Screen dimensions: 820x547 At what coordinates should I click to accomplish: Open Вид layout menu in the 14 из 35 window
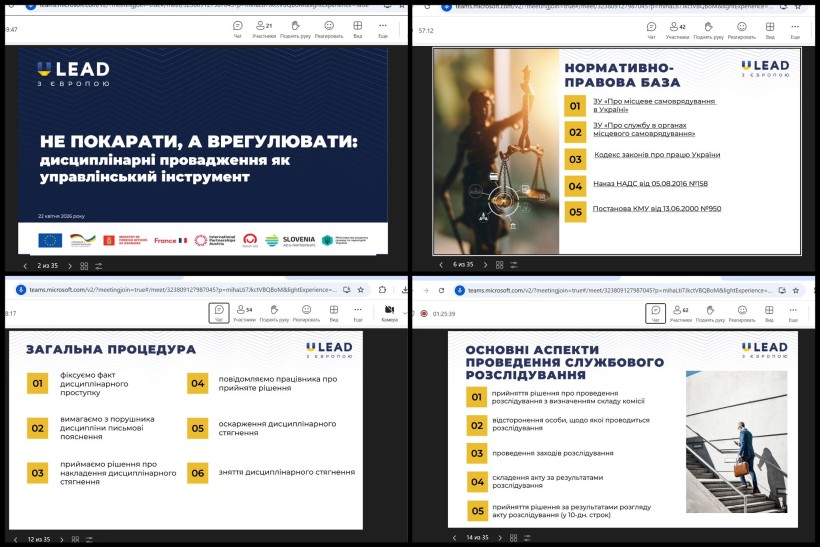(x=769, y=313)
